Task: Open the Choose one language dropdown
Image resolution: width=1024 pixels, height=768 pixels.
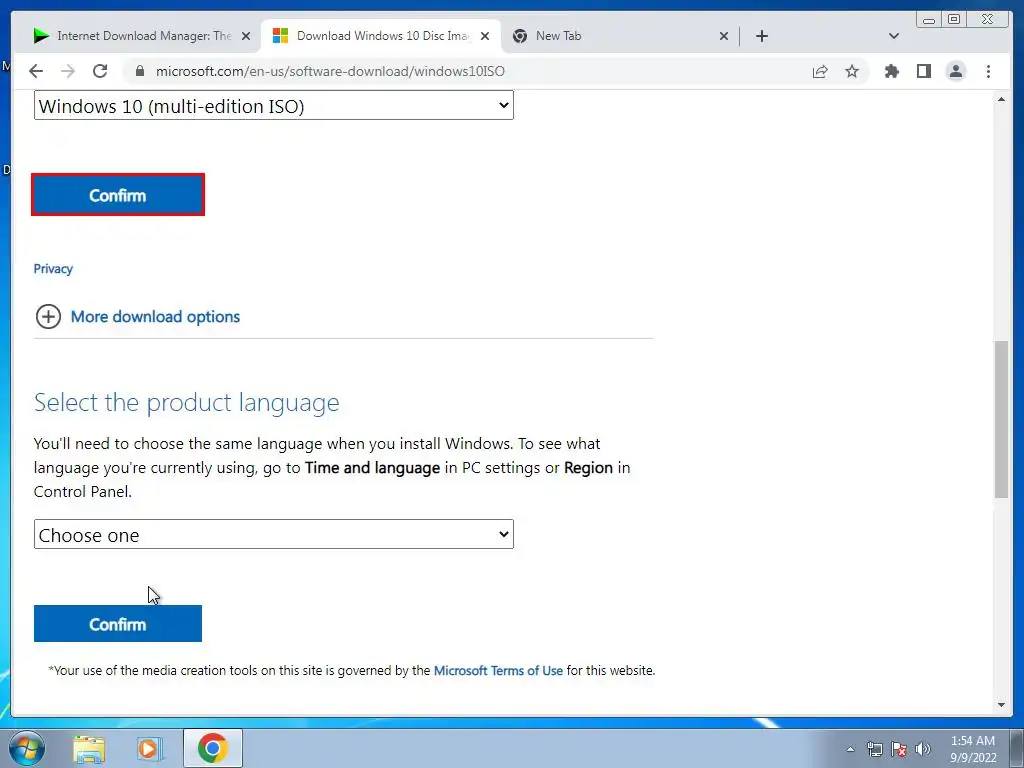Action: (274, 534)
